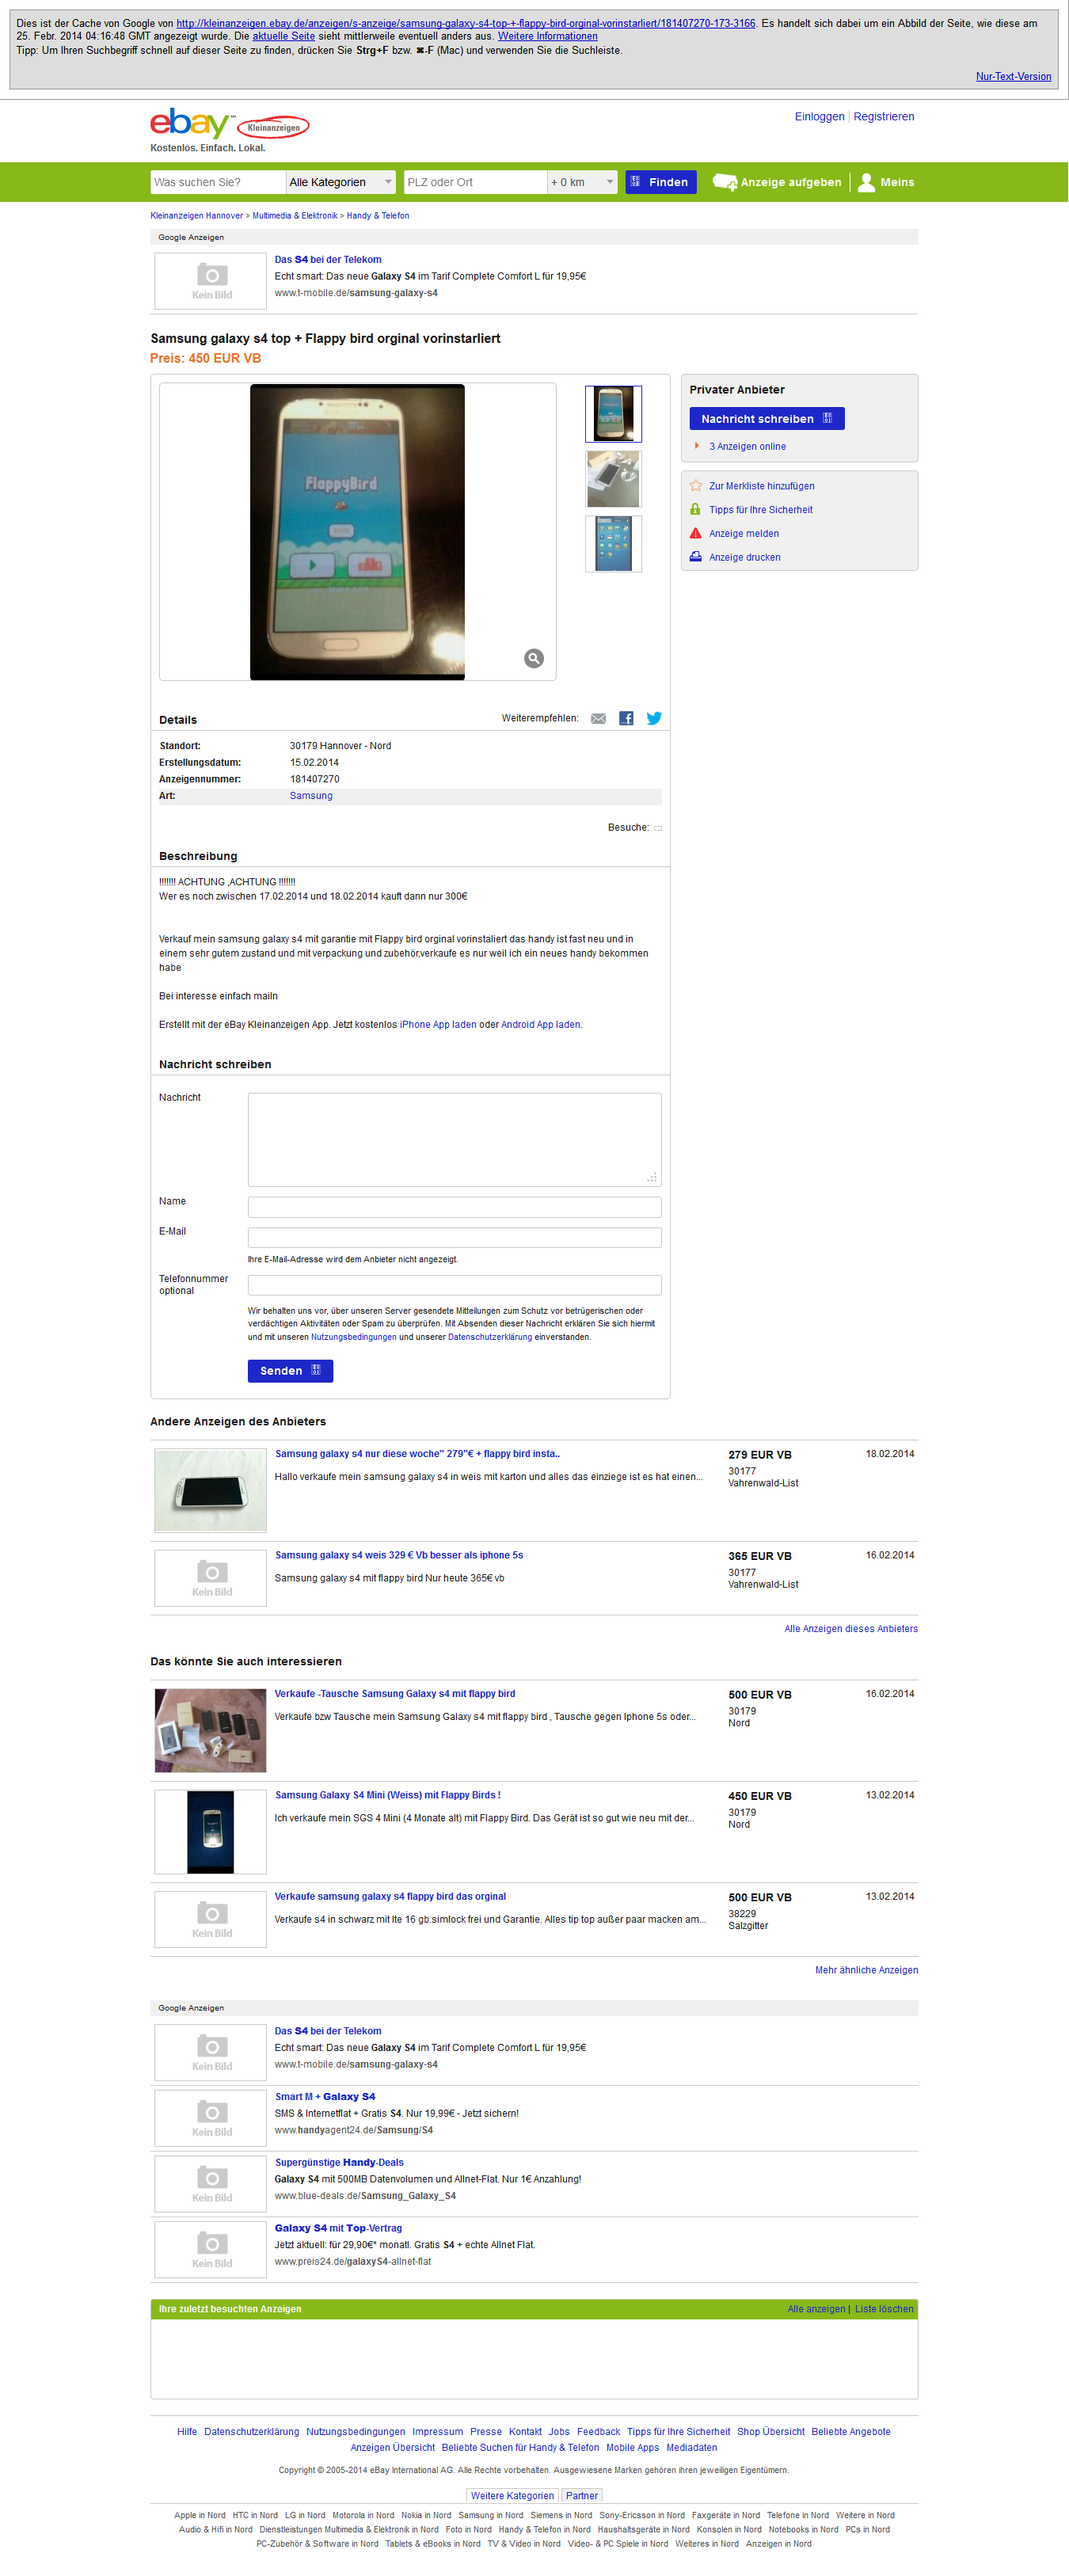Select the second phone thumbnail
Viewport: 1069px width, 2576px height.
point(613,479)
